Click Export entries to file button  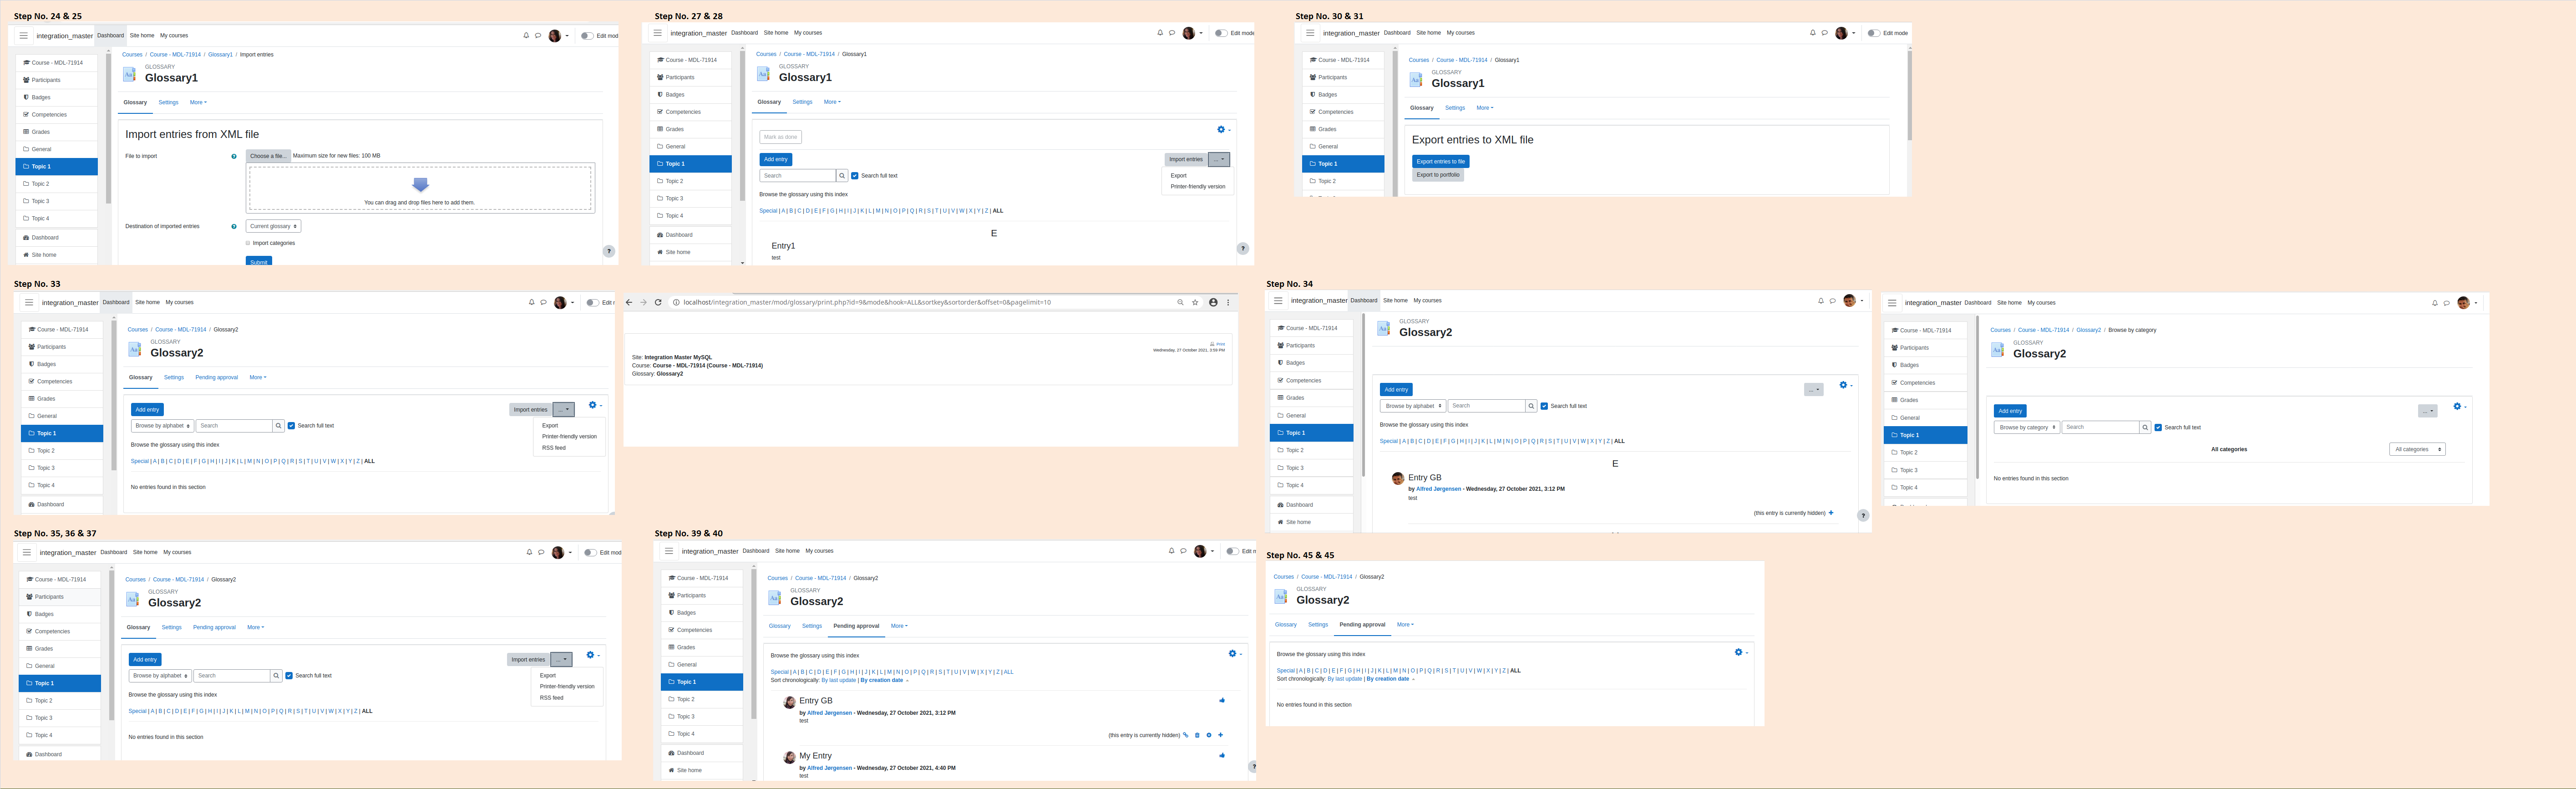[1441, 161]
